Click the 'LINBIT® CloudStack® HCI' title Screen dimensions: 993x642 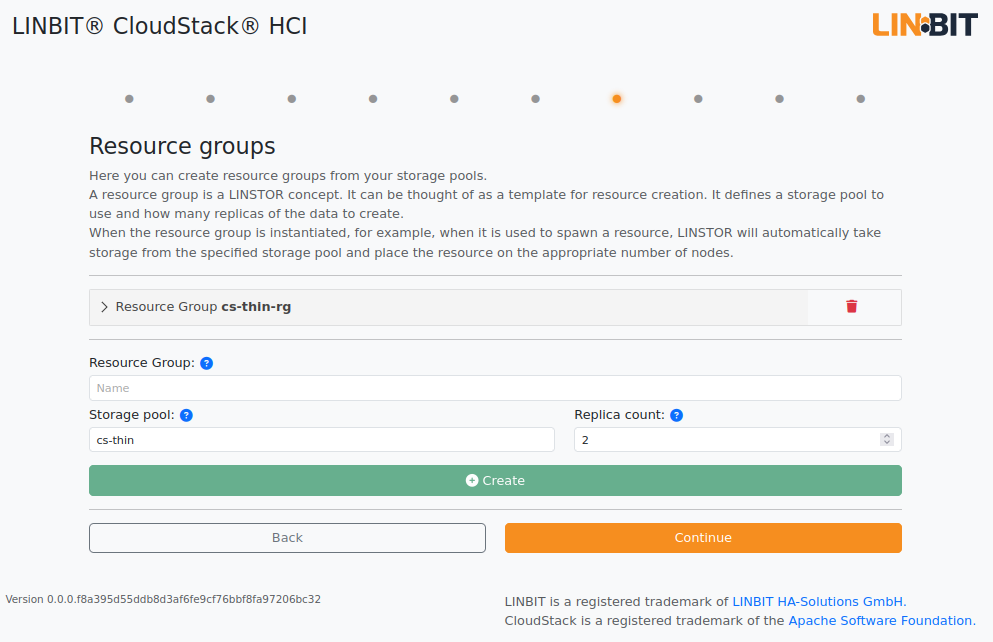pos(160,26)
